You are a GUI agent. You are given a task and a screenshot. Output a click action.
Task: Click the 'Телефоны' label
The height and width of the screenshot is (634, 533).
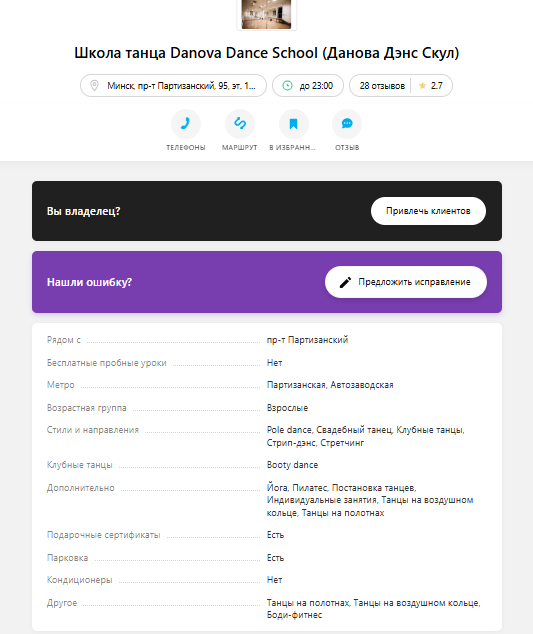click(186, 148)
